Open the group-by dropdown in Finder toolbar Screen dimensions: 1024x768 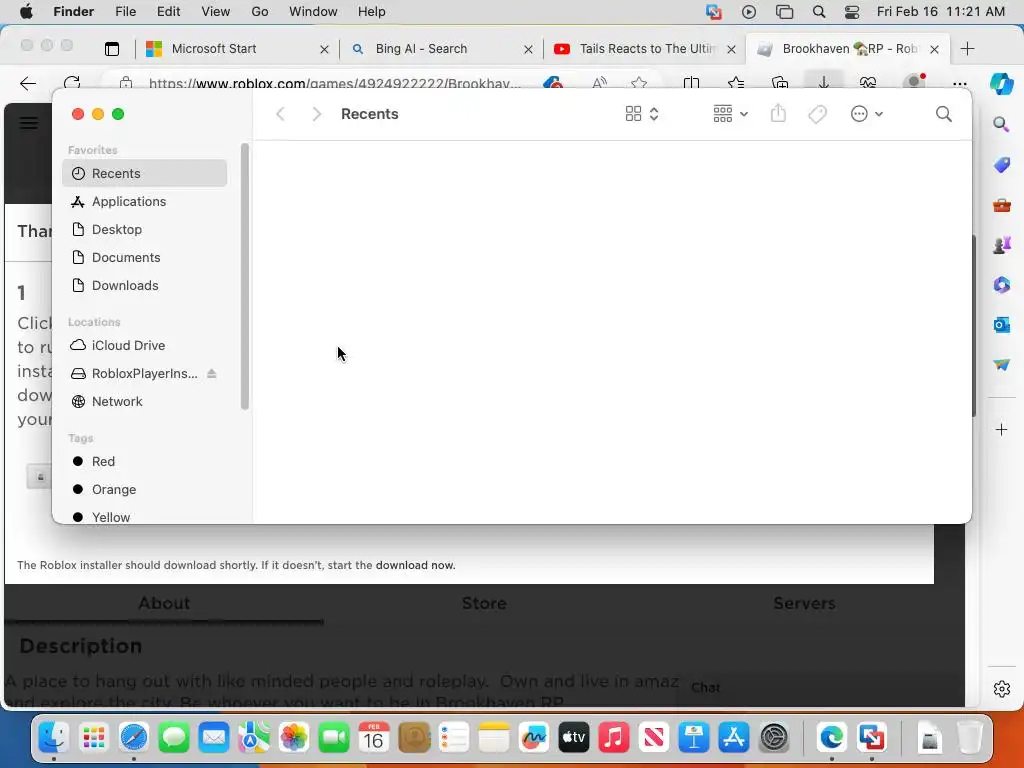point(730,114)
